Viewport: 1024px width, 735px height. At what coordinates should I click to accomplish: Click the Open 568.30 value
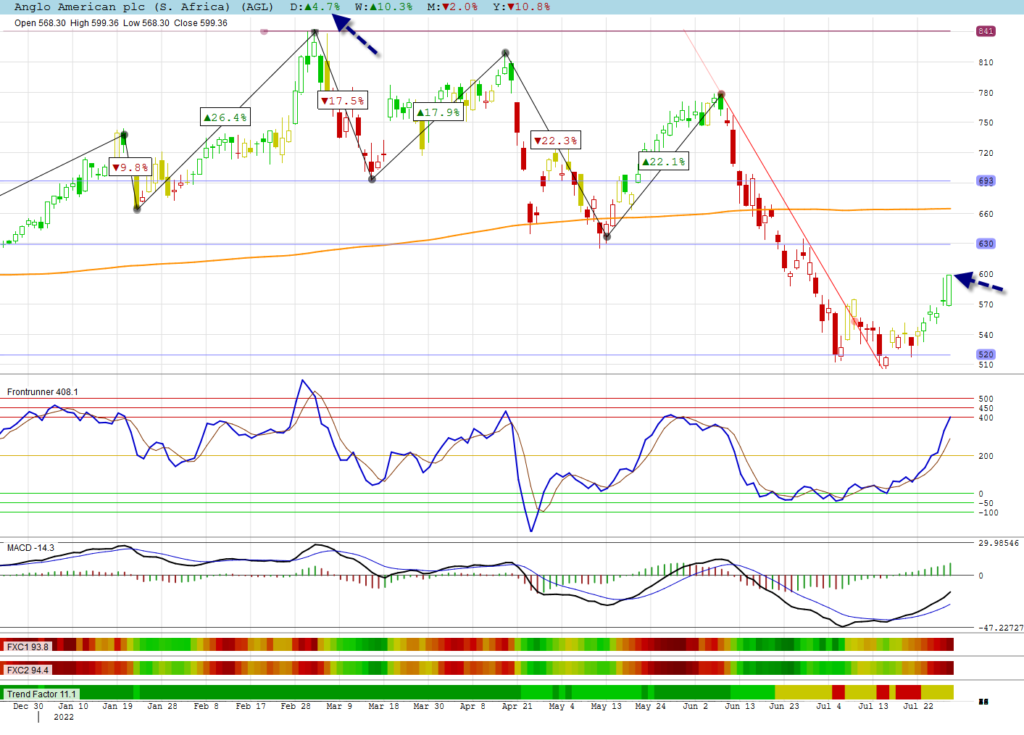40,23
